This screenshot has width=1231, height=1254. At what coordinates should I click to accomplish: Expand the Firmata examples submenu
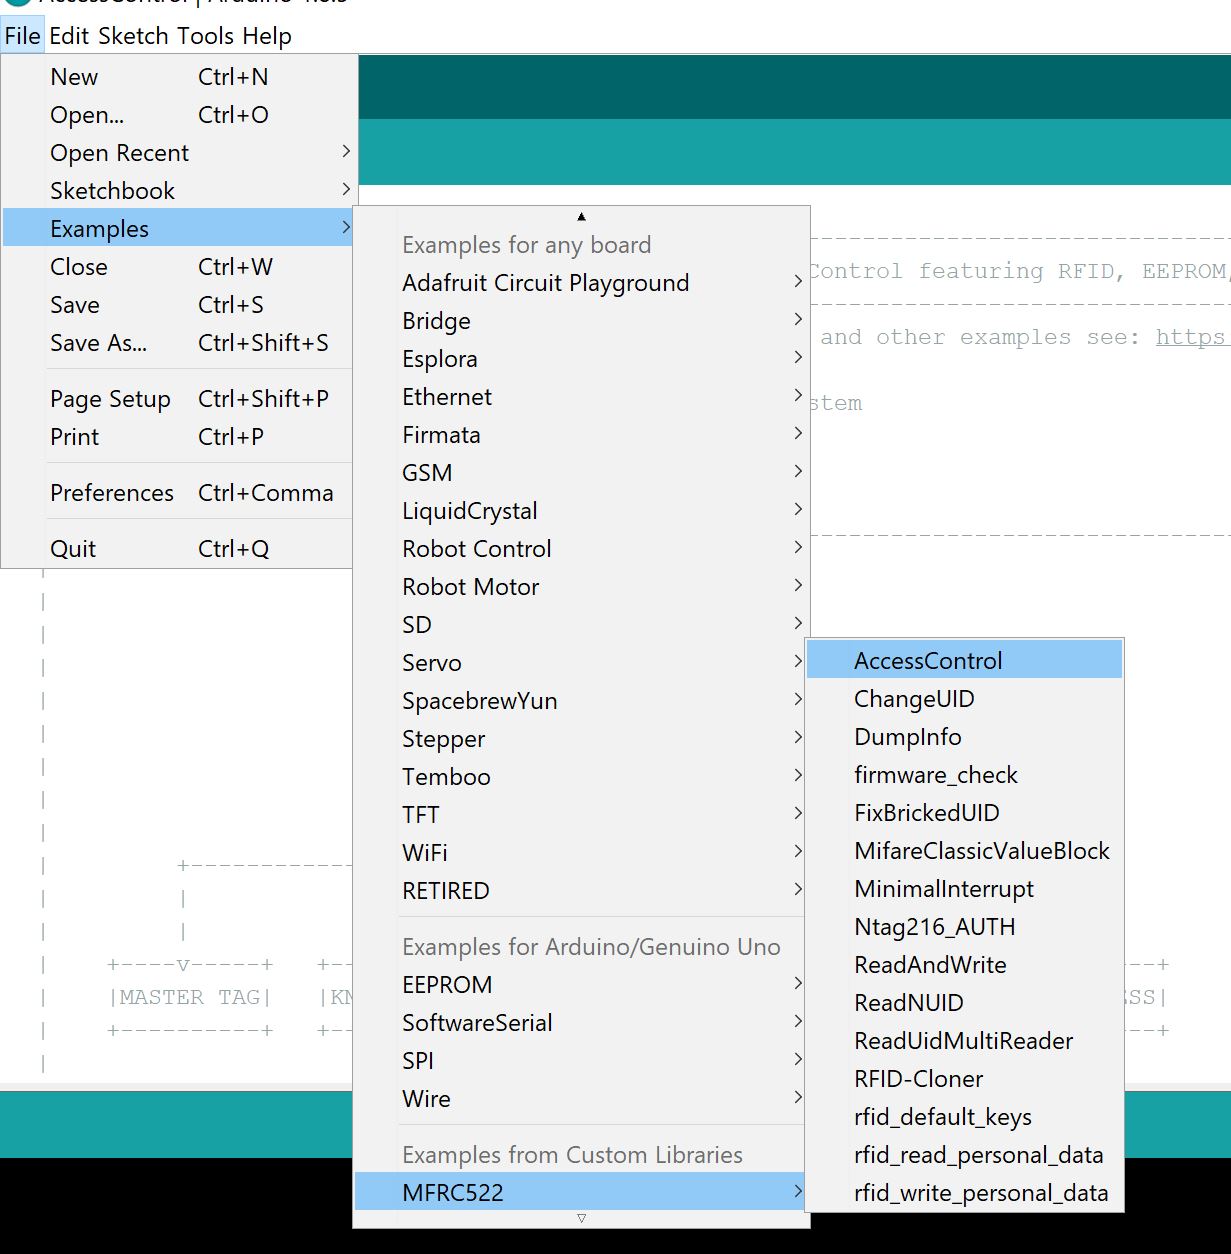tap(581, 435)
